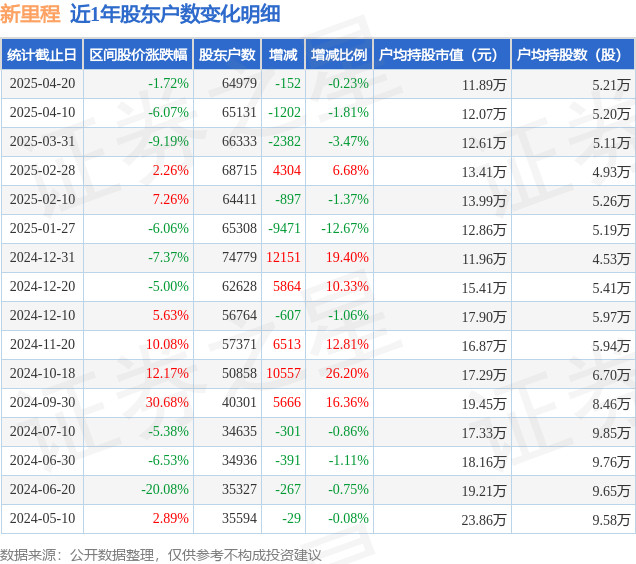
Task: Select the date cell 2024-06-30
Action: [x=42, y=461]
